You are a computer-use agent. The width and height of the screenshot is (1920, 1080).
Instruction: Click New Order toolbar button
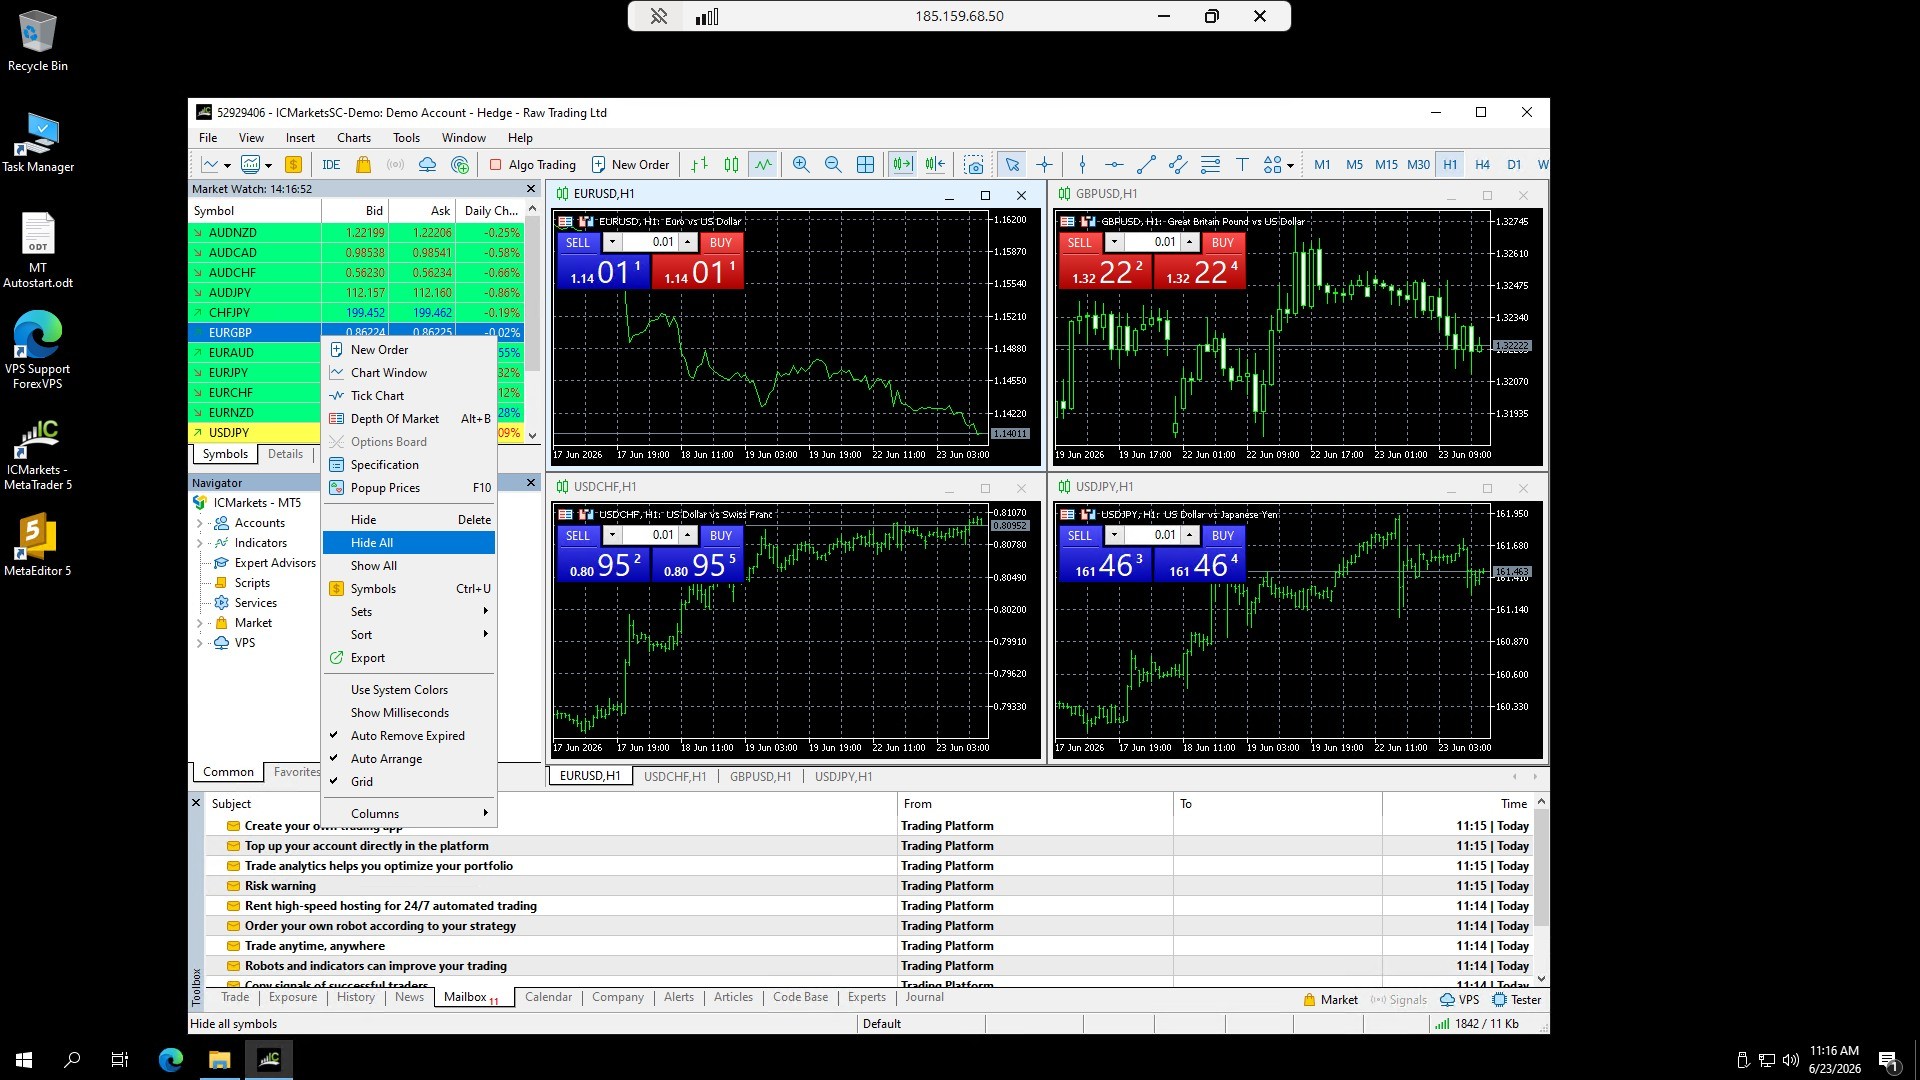(x=630, y=165)
